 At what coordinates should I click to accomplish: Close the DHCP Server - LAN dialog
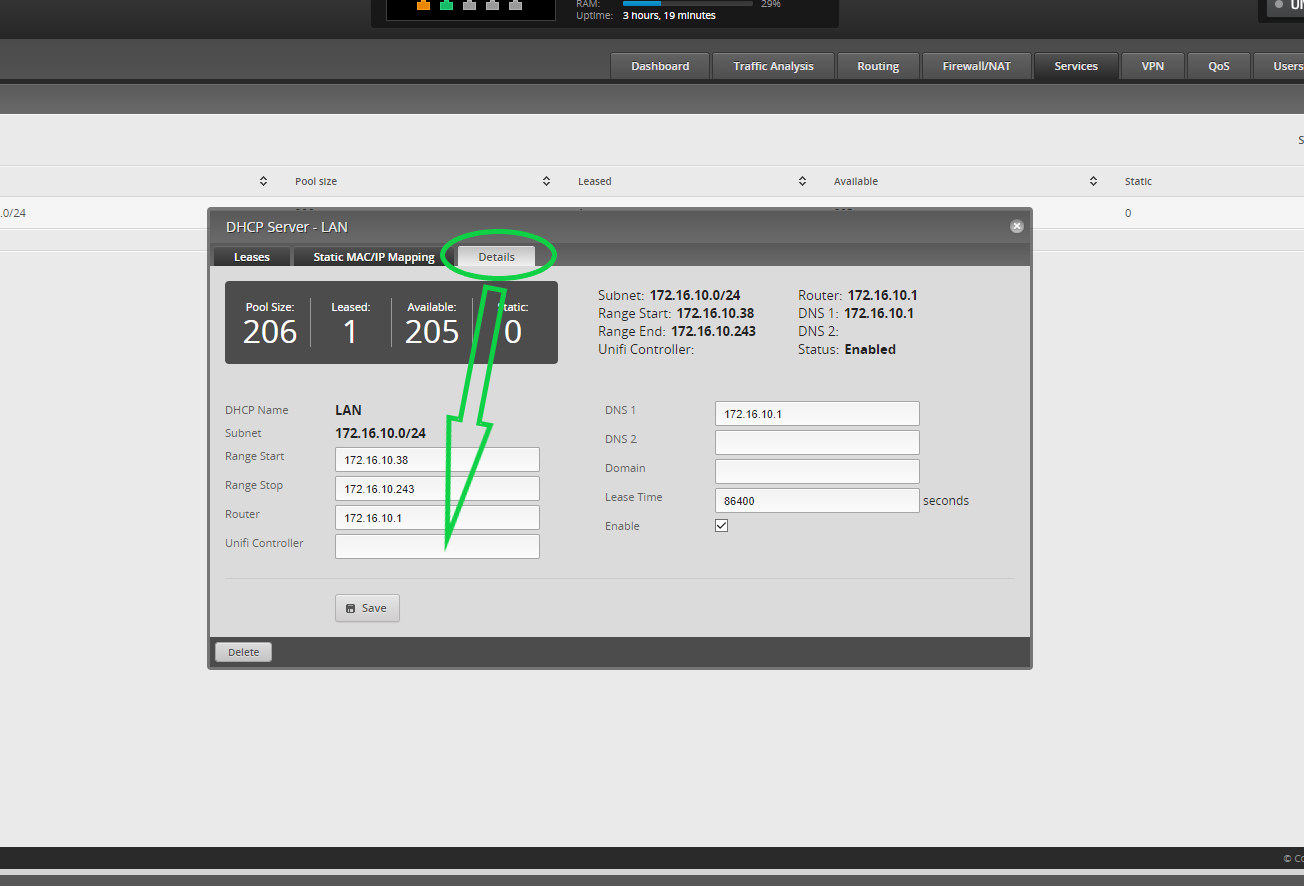coord(1017,227)
